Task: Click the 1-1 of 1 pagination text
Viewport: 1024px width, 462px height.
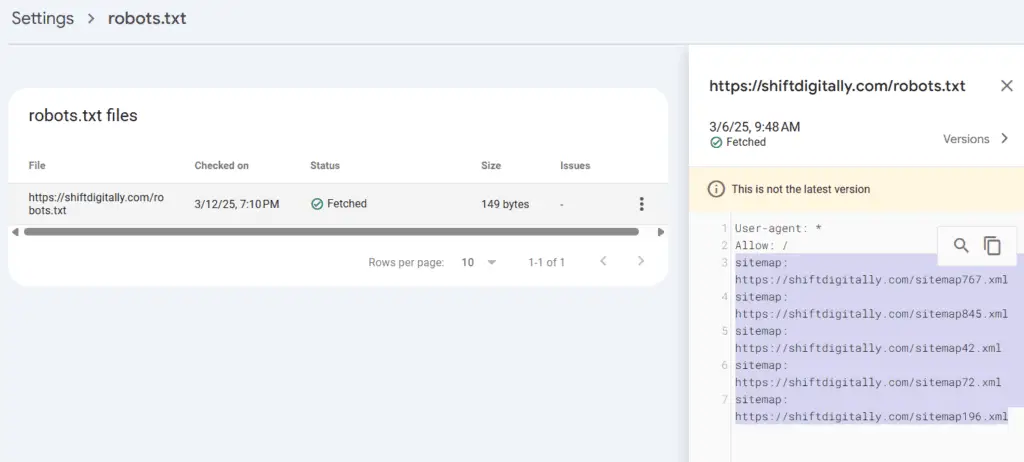Action: click(x=547, y=262)
